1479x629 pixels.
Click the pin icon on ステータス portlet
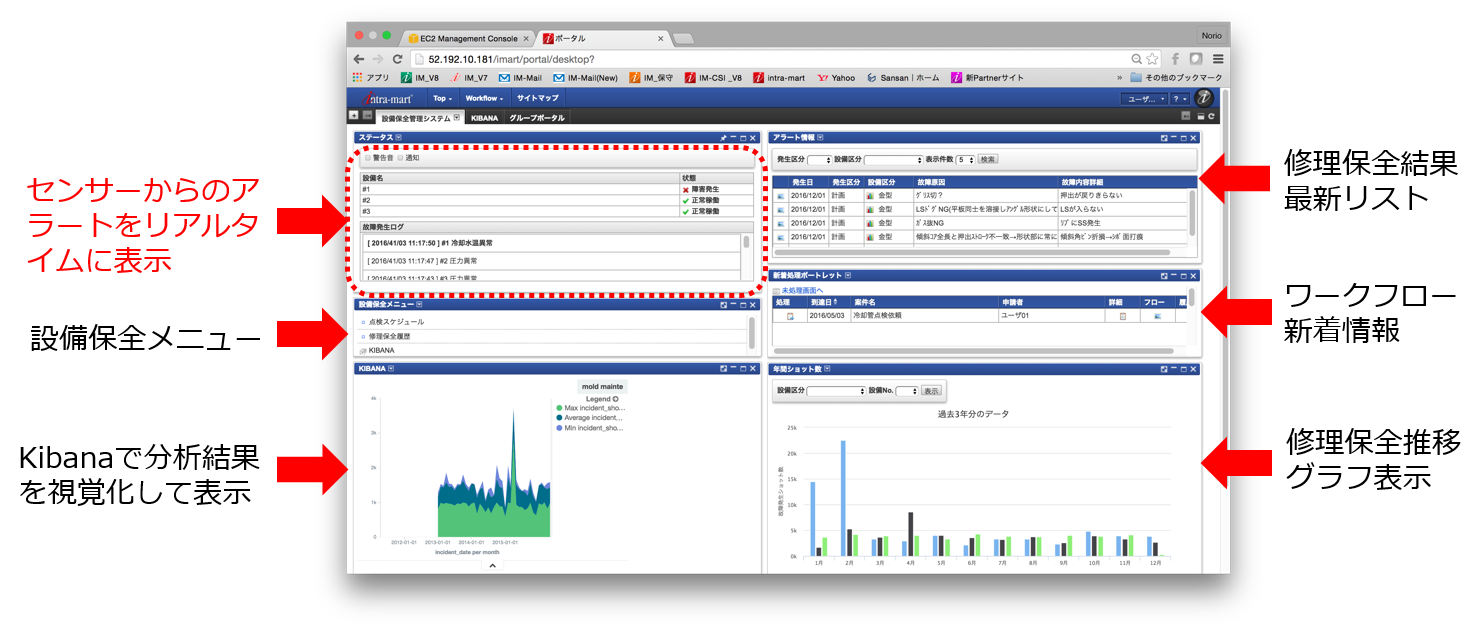pyautogui.click(x=722, y=138)
